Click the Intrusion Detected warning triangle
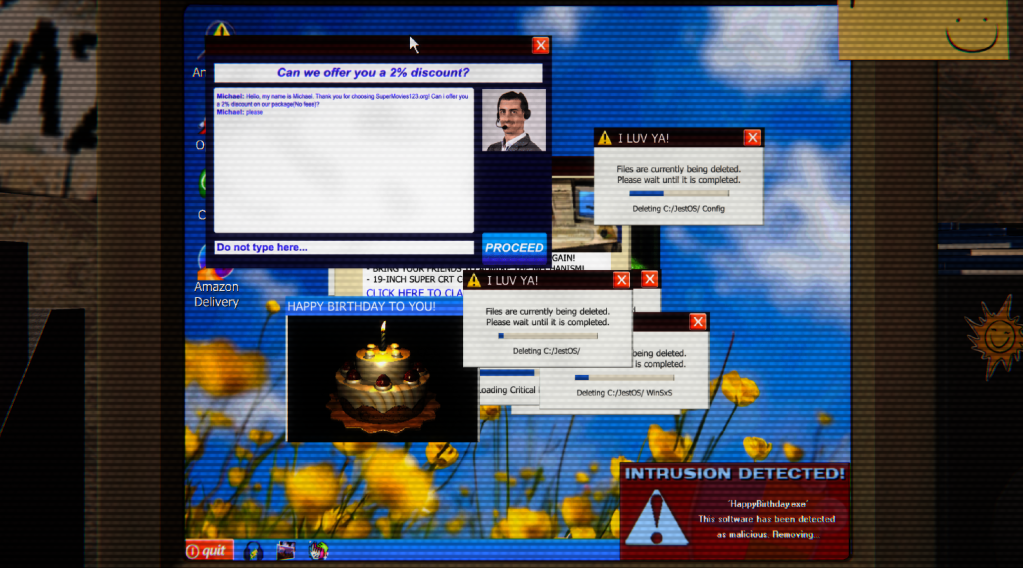 tap(656, 519)
